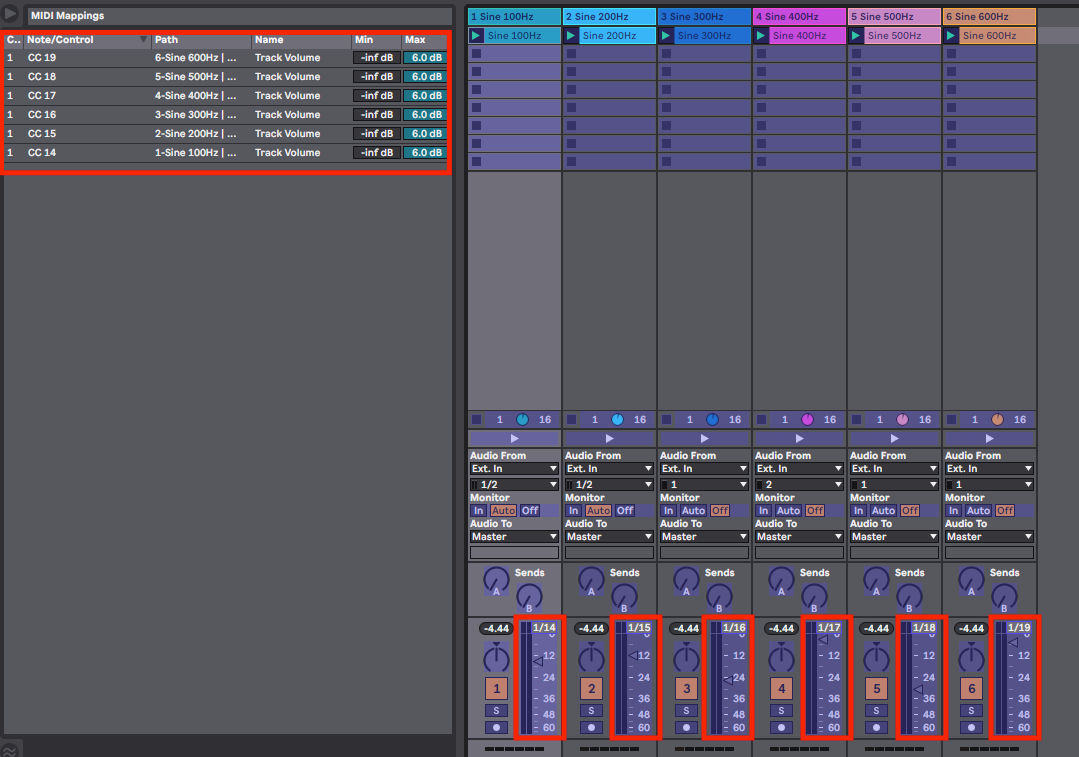Set track 2 monitor to Auto
The width and height of the screenshot is (1079, 757).
click(x=598, y=511)
